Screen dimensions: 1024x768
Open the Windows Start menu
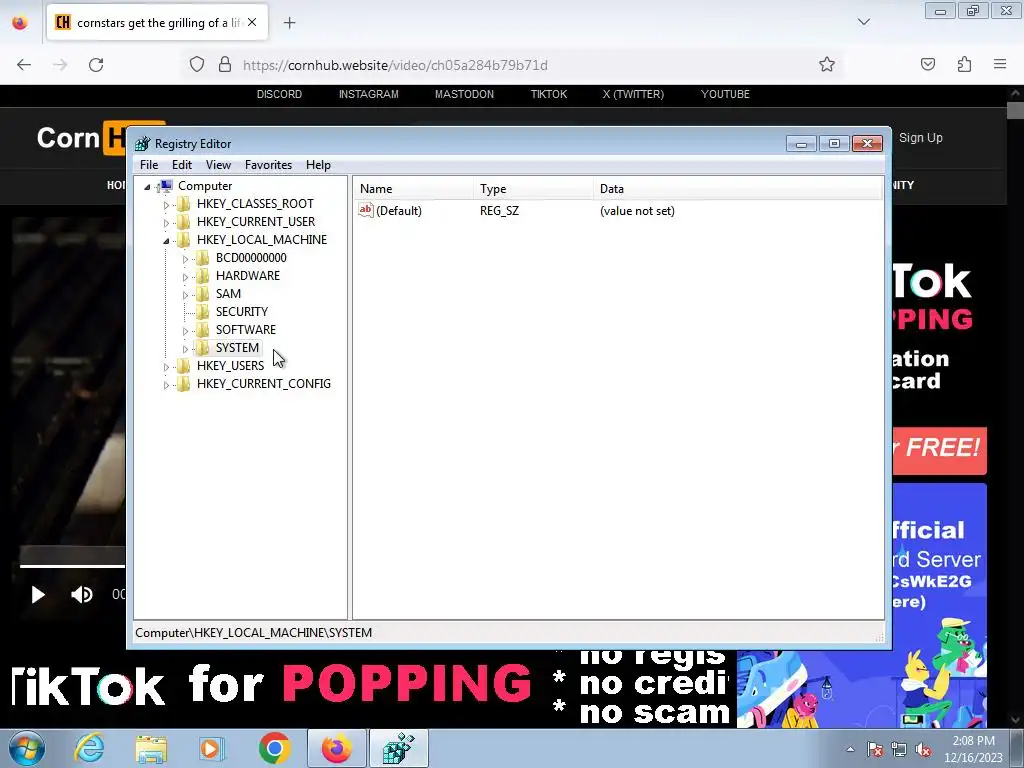(26, 748)
